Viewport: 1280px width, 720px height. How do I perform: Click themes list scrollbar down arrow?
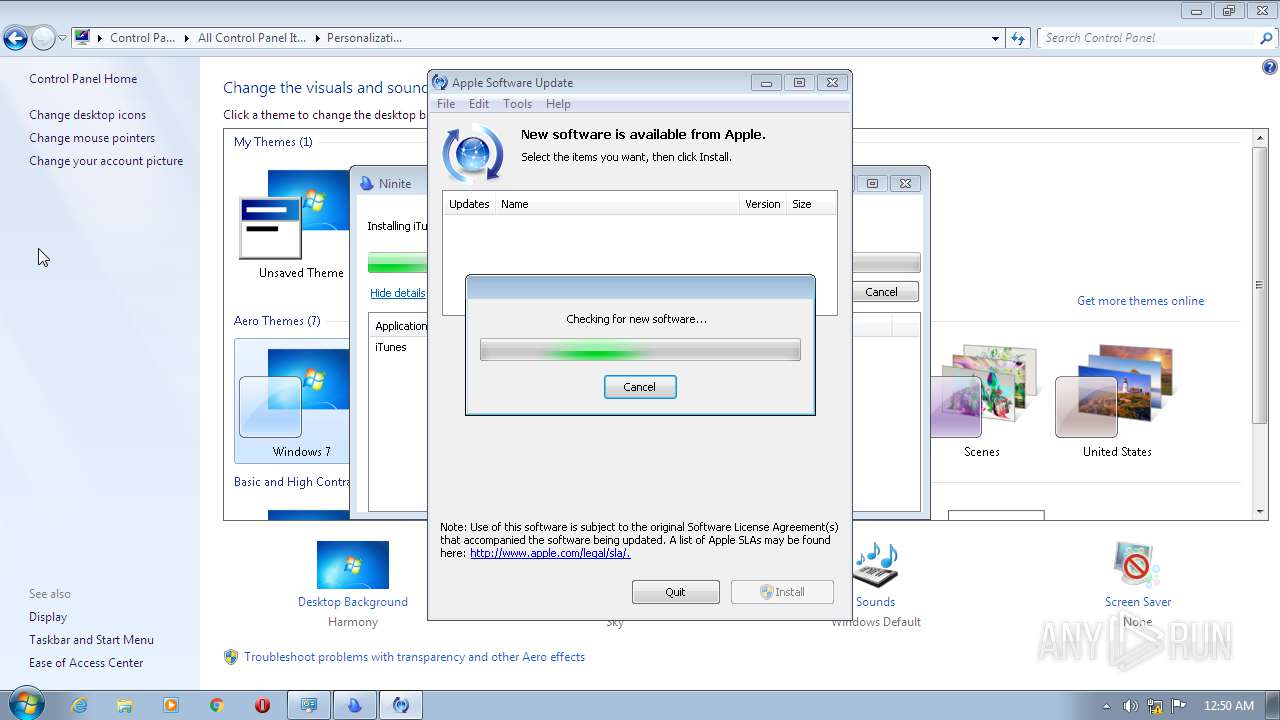(1260, 512)
